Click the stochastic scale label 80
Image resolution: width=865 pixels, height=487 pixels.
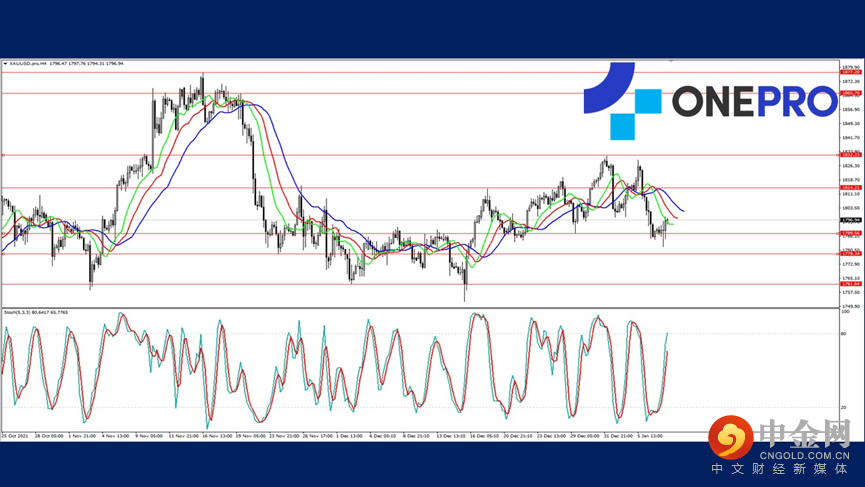[x=843, y=334]
